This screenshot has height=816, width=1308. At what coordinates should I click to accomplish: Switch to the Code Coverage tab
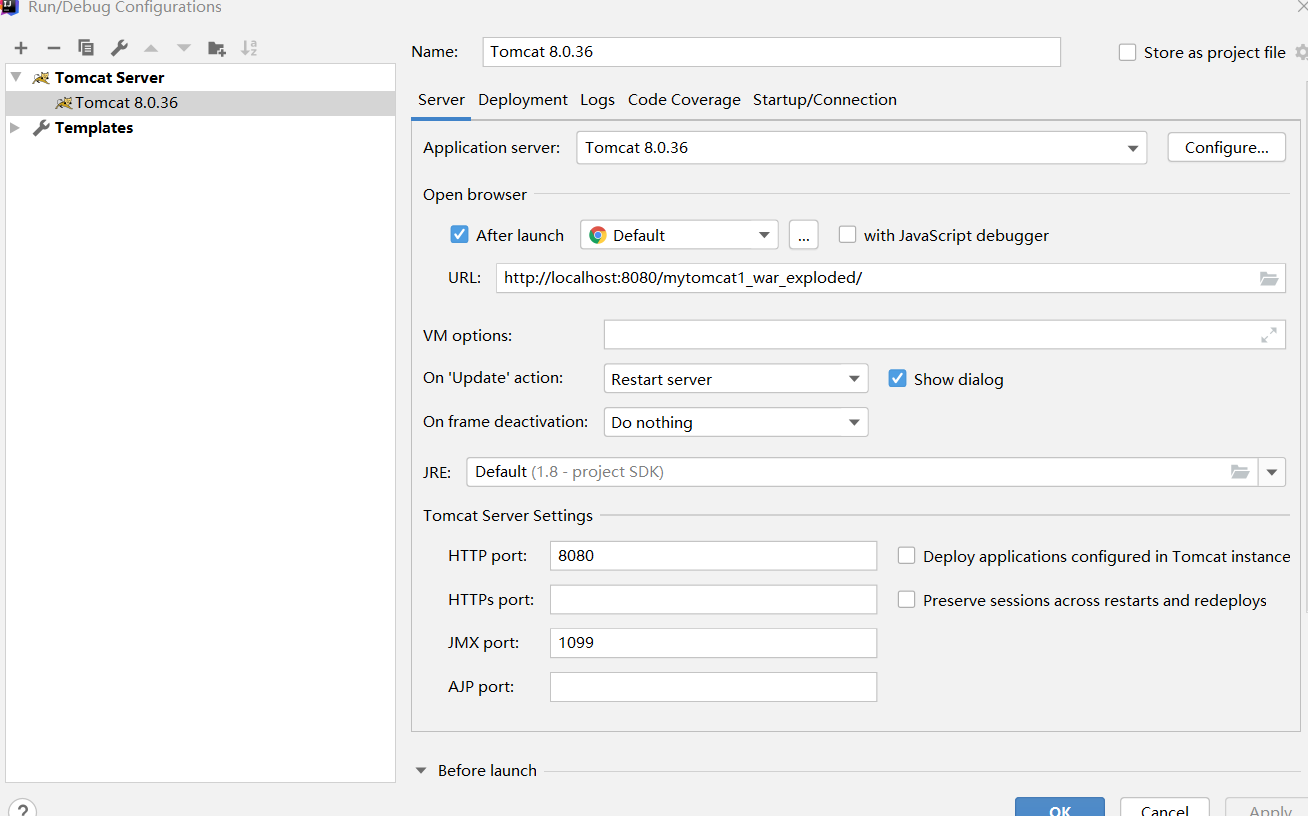(684, 100)
